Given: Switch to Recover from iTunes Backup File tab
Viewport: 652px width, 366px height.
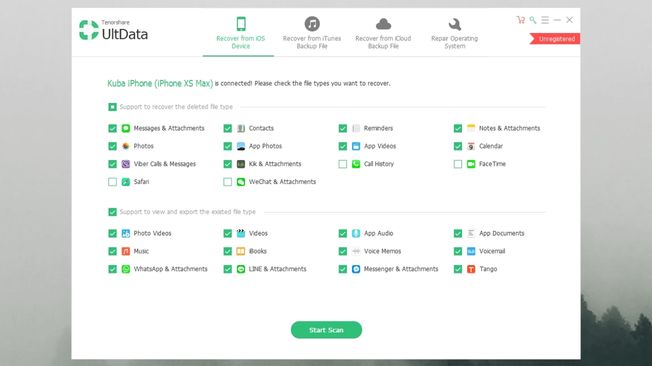Looking at the screenshot, I should [x=312, y=33].
